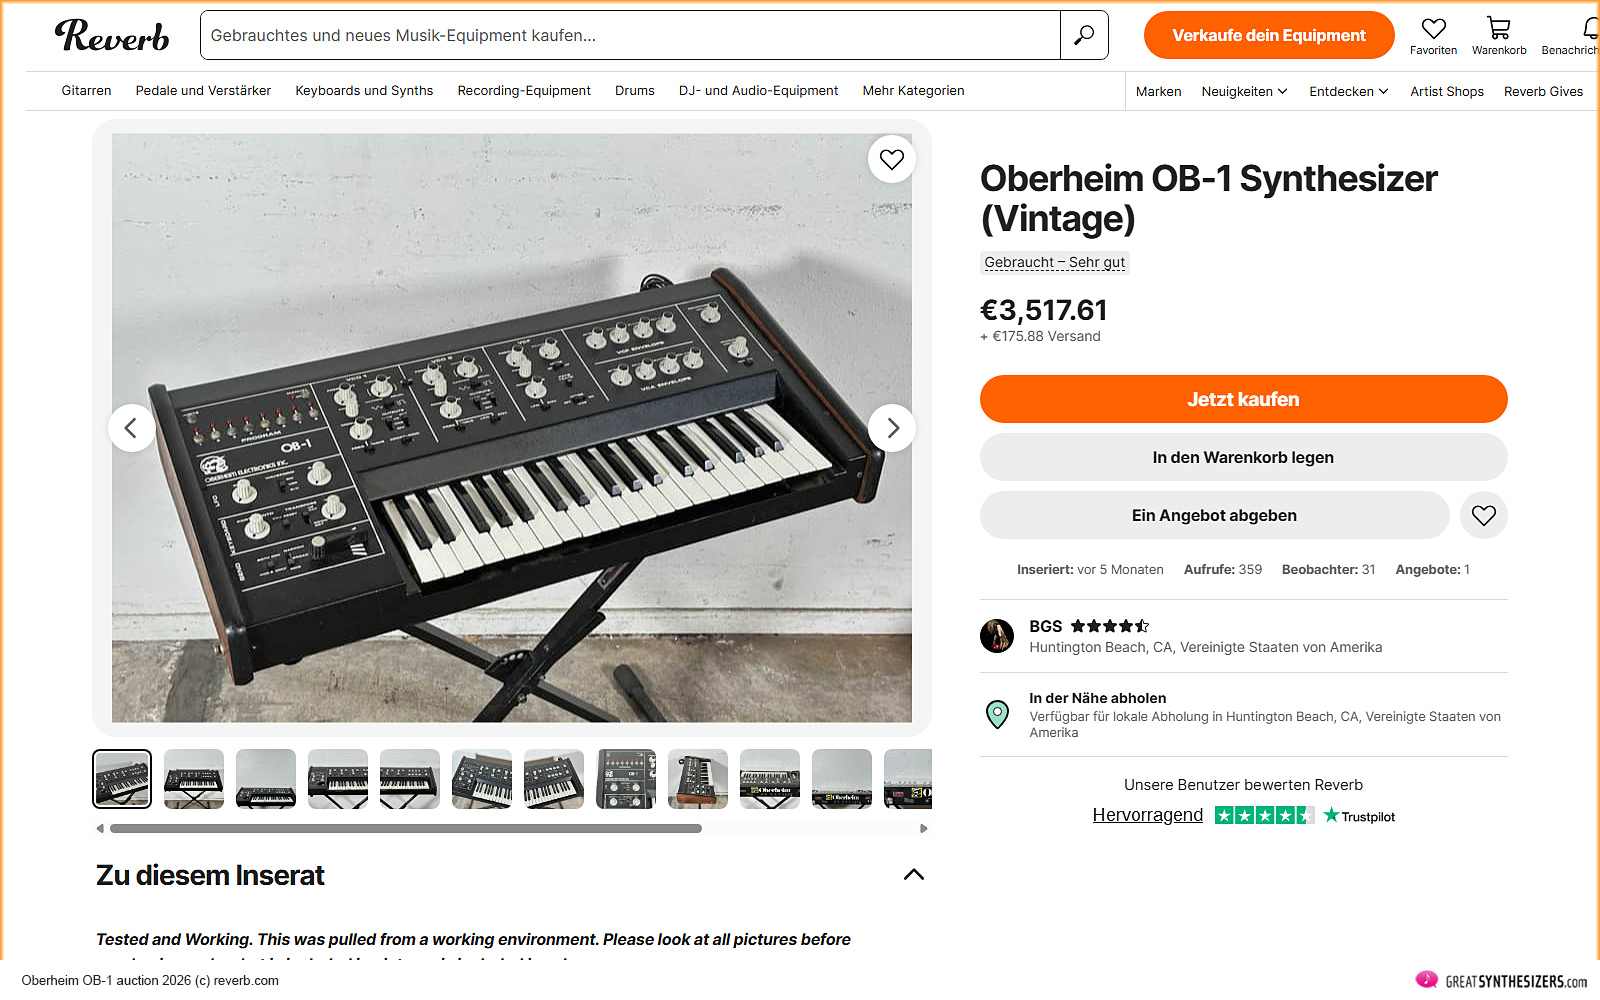Open Favoriten via the heart icon
The image size is (1600, 1000).
click(1433, 30)
